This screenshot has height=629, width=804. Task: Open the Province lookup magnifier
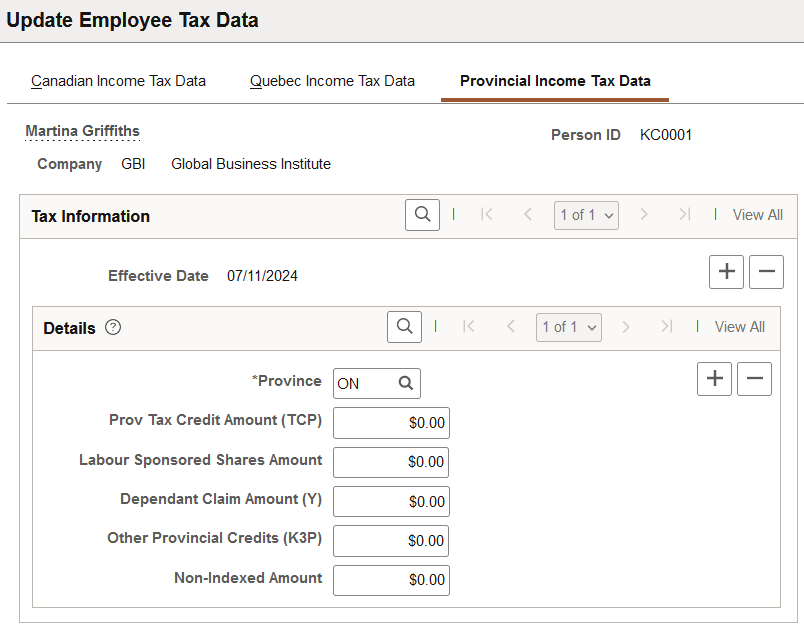(403, 383)
